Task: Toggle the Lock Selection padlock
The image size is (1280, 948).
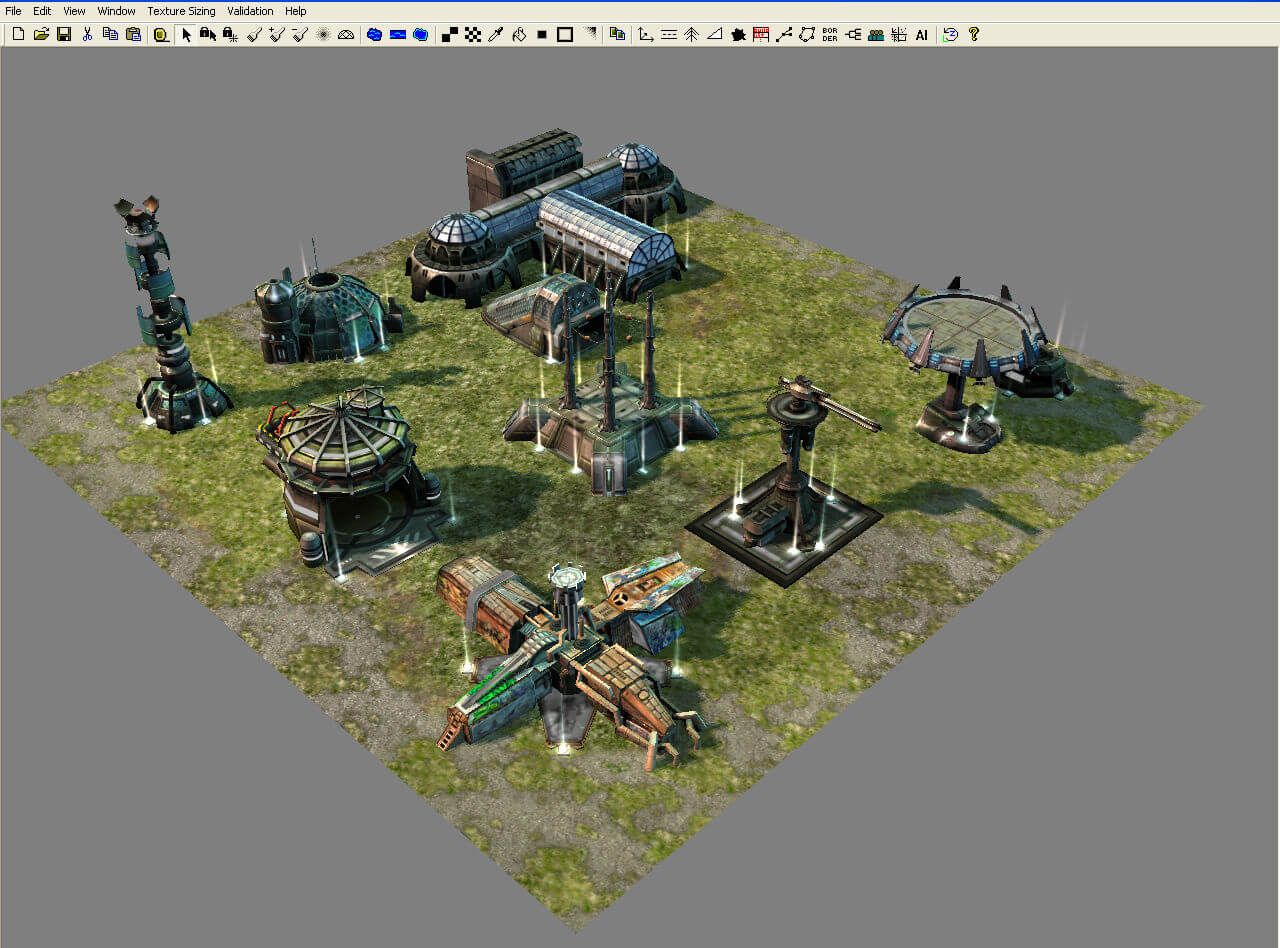Action: click(x=207, y=33)
